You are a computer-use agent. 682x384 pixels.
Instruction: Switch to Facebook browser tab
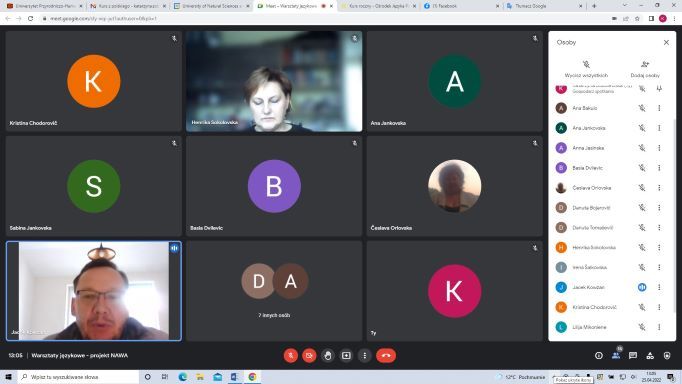point(461,6)
